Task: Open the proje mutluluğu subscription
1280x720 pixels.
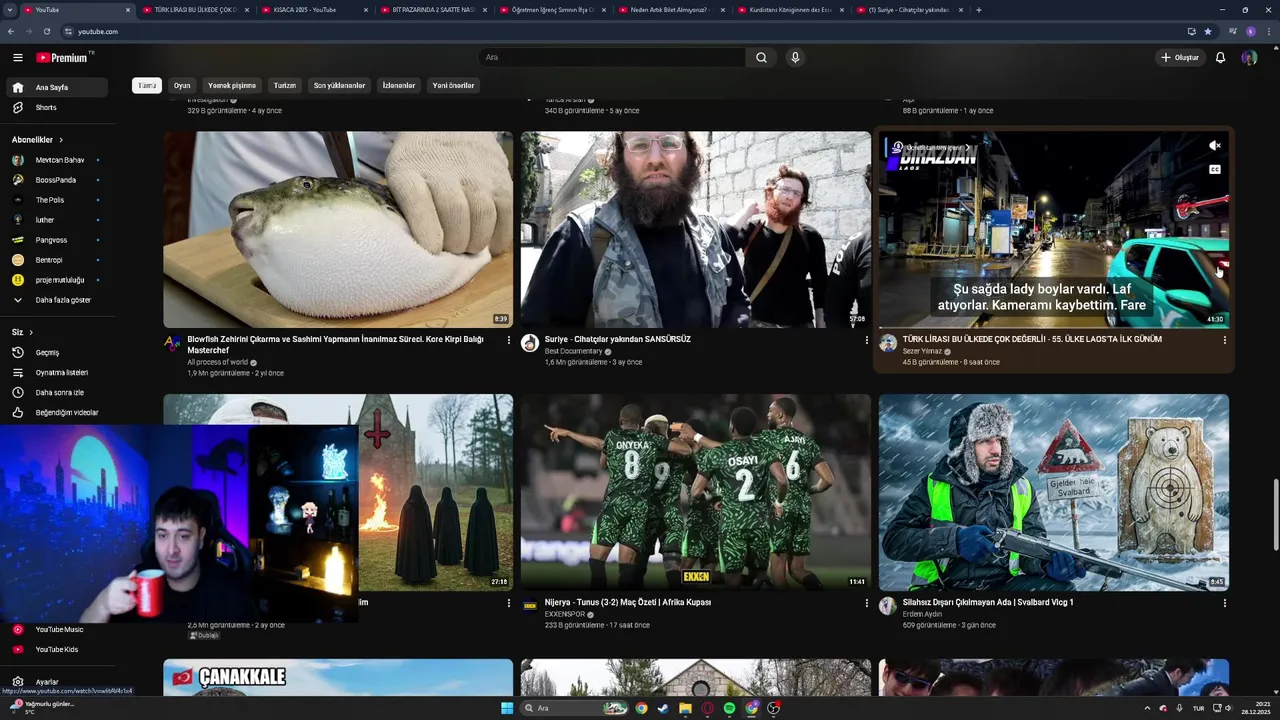Action: pos(57,280)
